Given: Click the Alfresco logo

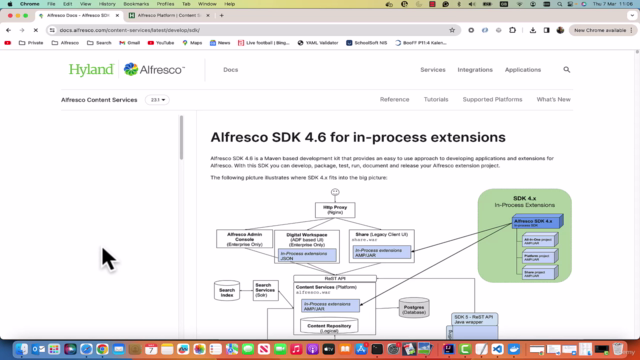Looking at the screenshot, I should (x=154, y=70).
